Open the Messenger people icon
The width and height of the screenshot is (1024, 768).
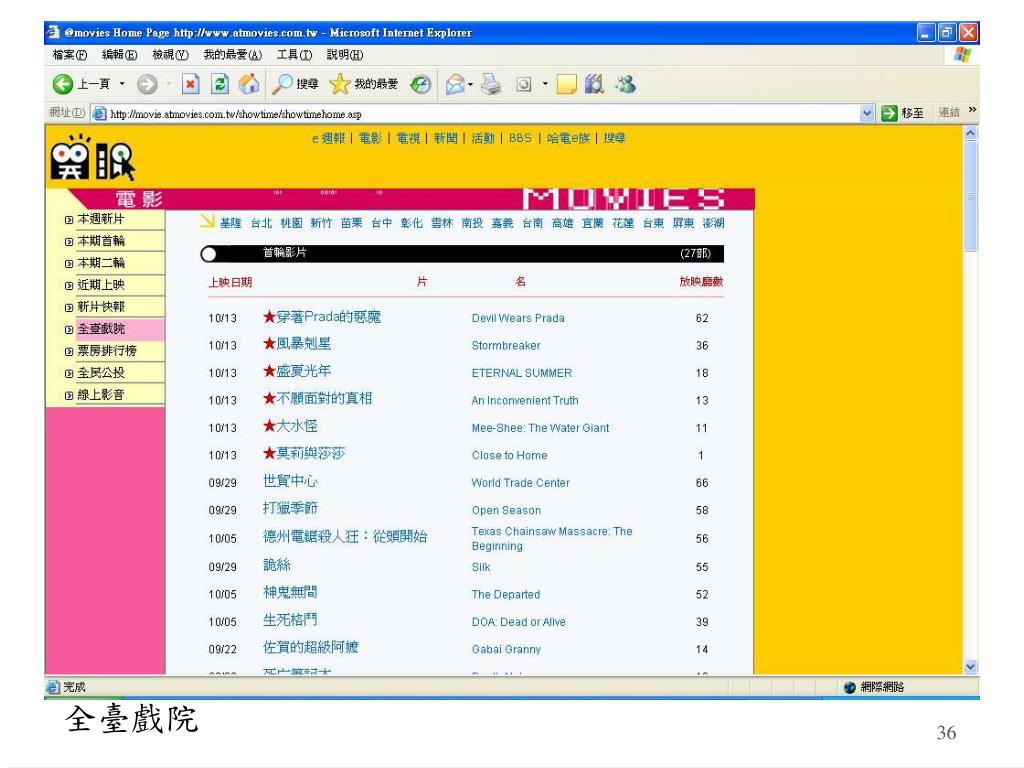(626, 84)
